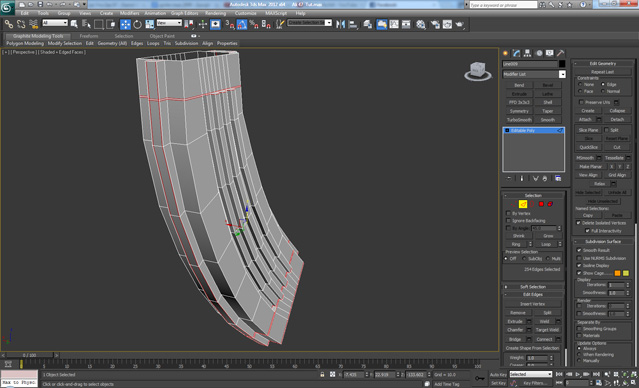The width and height of the screenshot is (639, 388).
Task: Select Edge sub-object level icon
Action: click(523, 204)
